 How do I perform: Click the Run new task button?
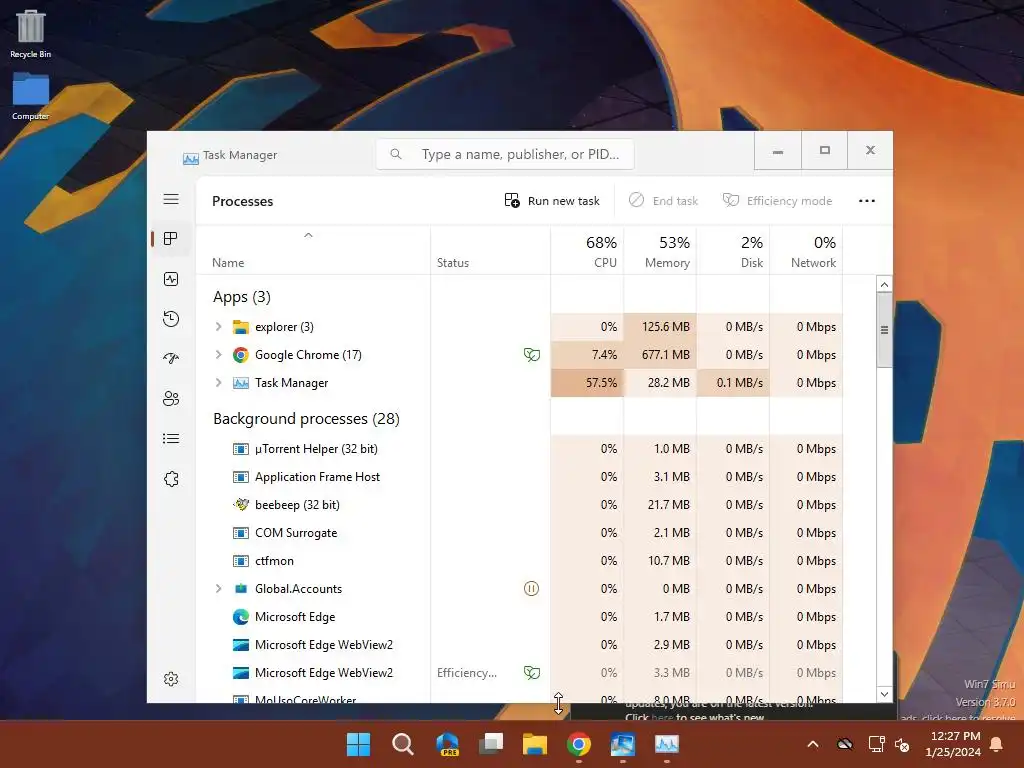[x=552, y=200]
